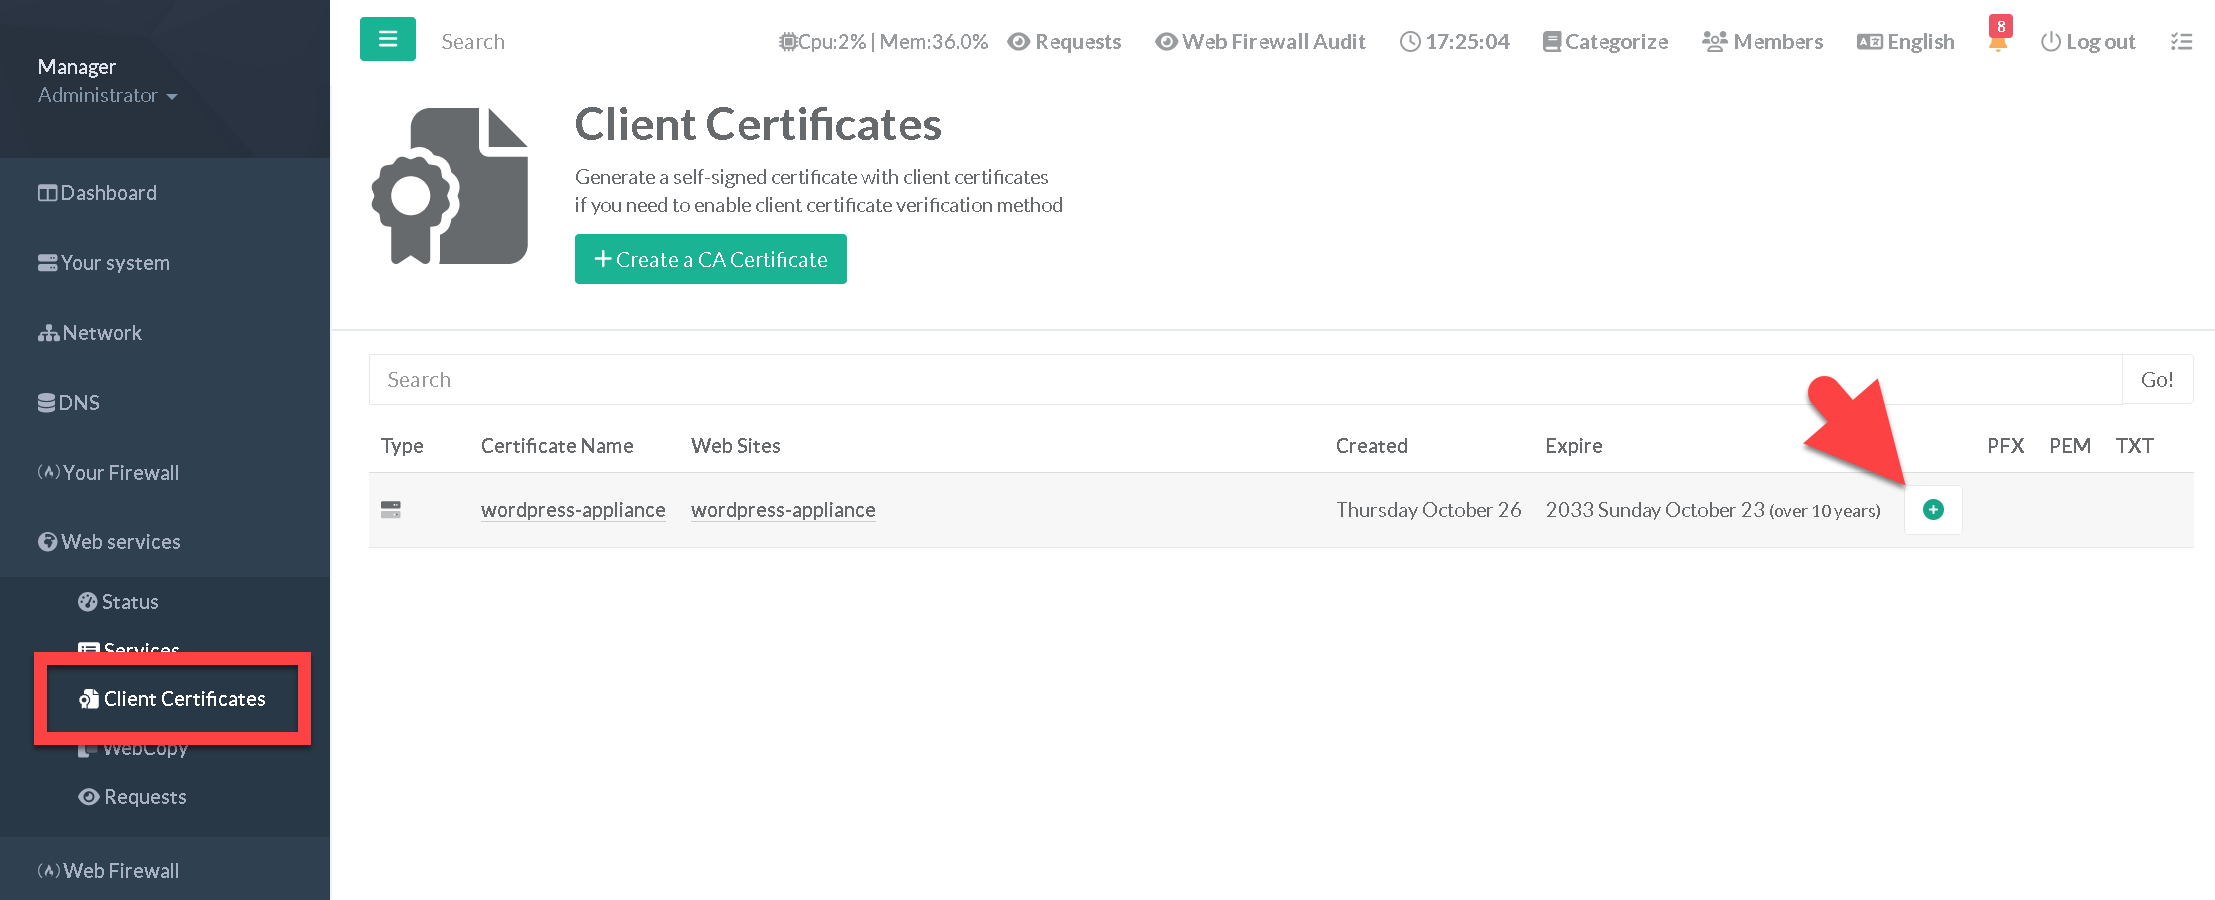Viewport: 2215px width, 900px height.
Task: Open the notification bell with 8 alerts
Action: coord(1998,41)
